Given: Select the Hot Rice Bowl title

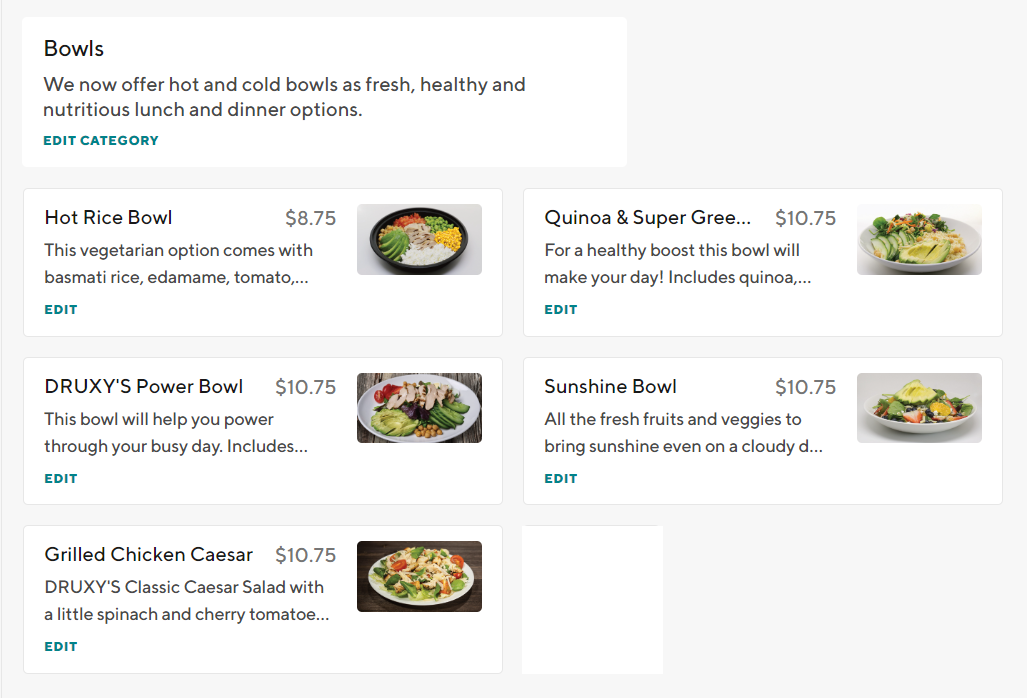Looking at the screenshot, I should (108, 218).
